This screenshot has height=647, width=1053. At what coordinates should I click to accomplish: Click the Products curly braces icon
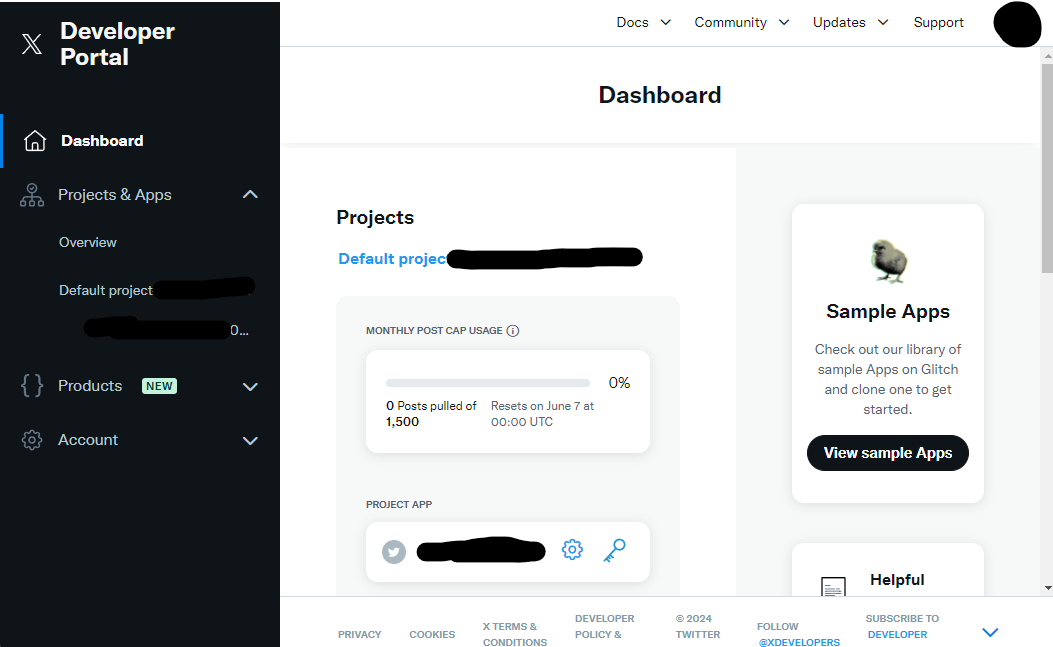point(32,386)
